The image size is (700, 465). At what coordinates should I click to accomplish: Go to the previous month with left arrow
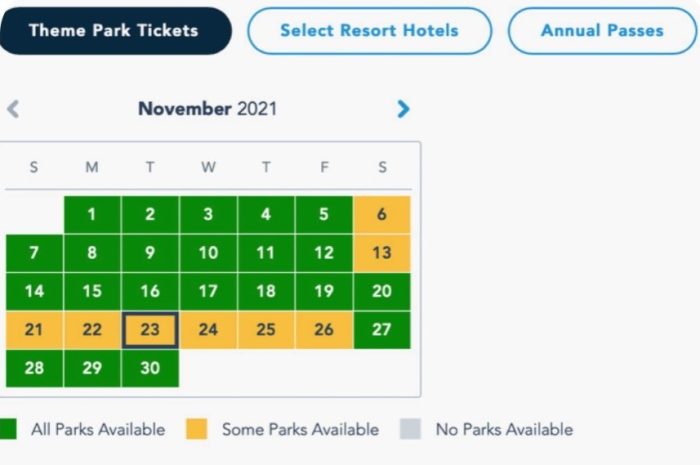coord(13,109)
